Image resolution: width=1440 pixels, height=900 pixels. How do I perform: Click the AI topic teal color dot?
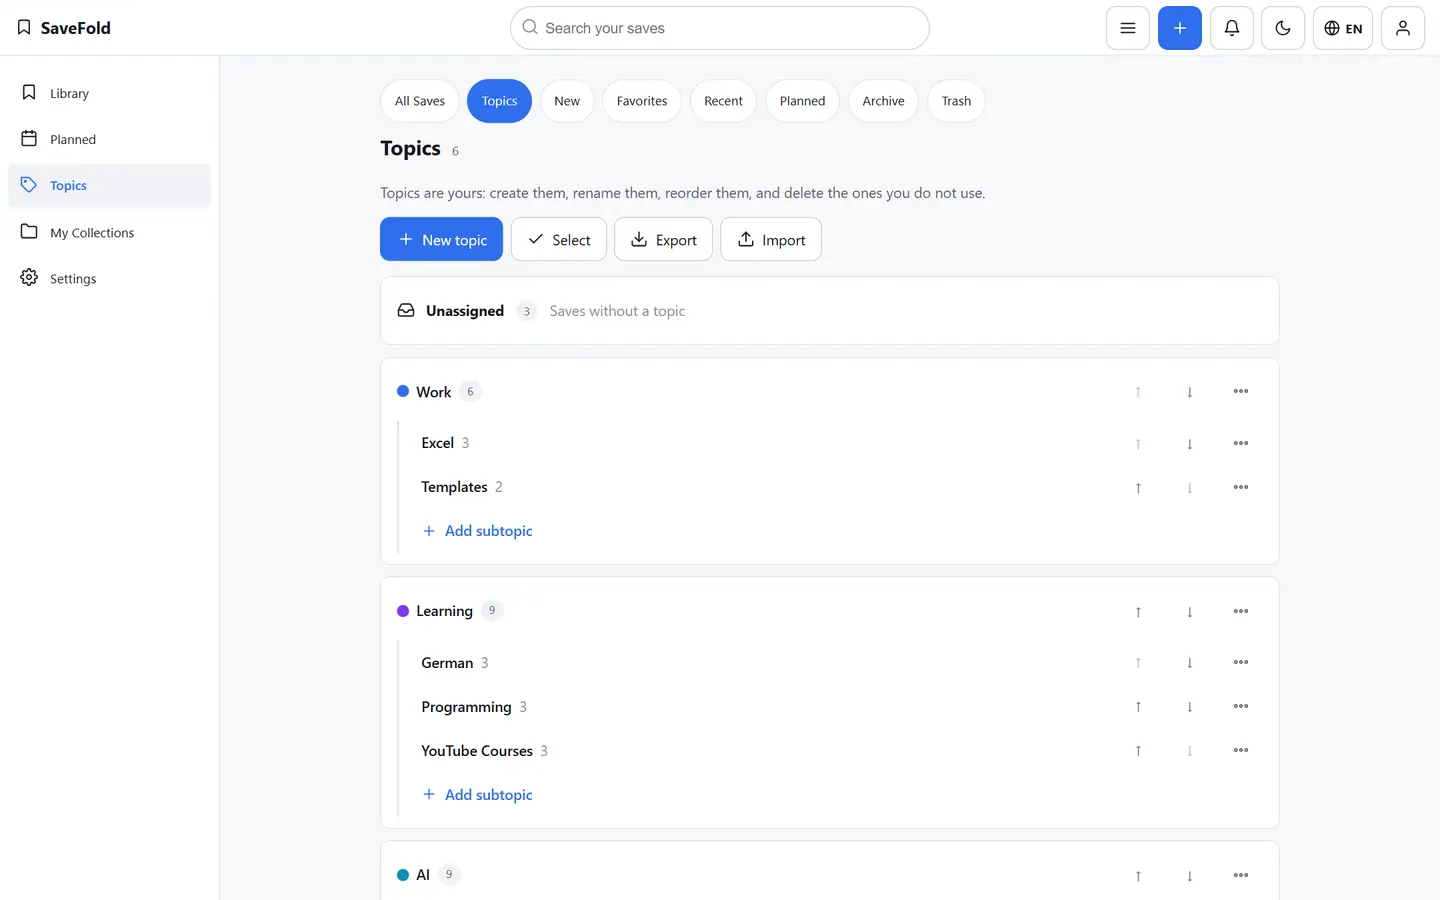(403, 875)
